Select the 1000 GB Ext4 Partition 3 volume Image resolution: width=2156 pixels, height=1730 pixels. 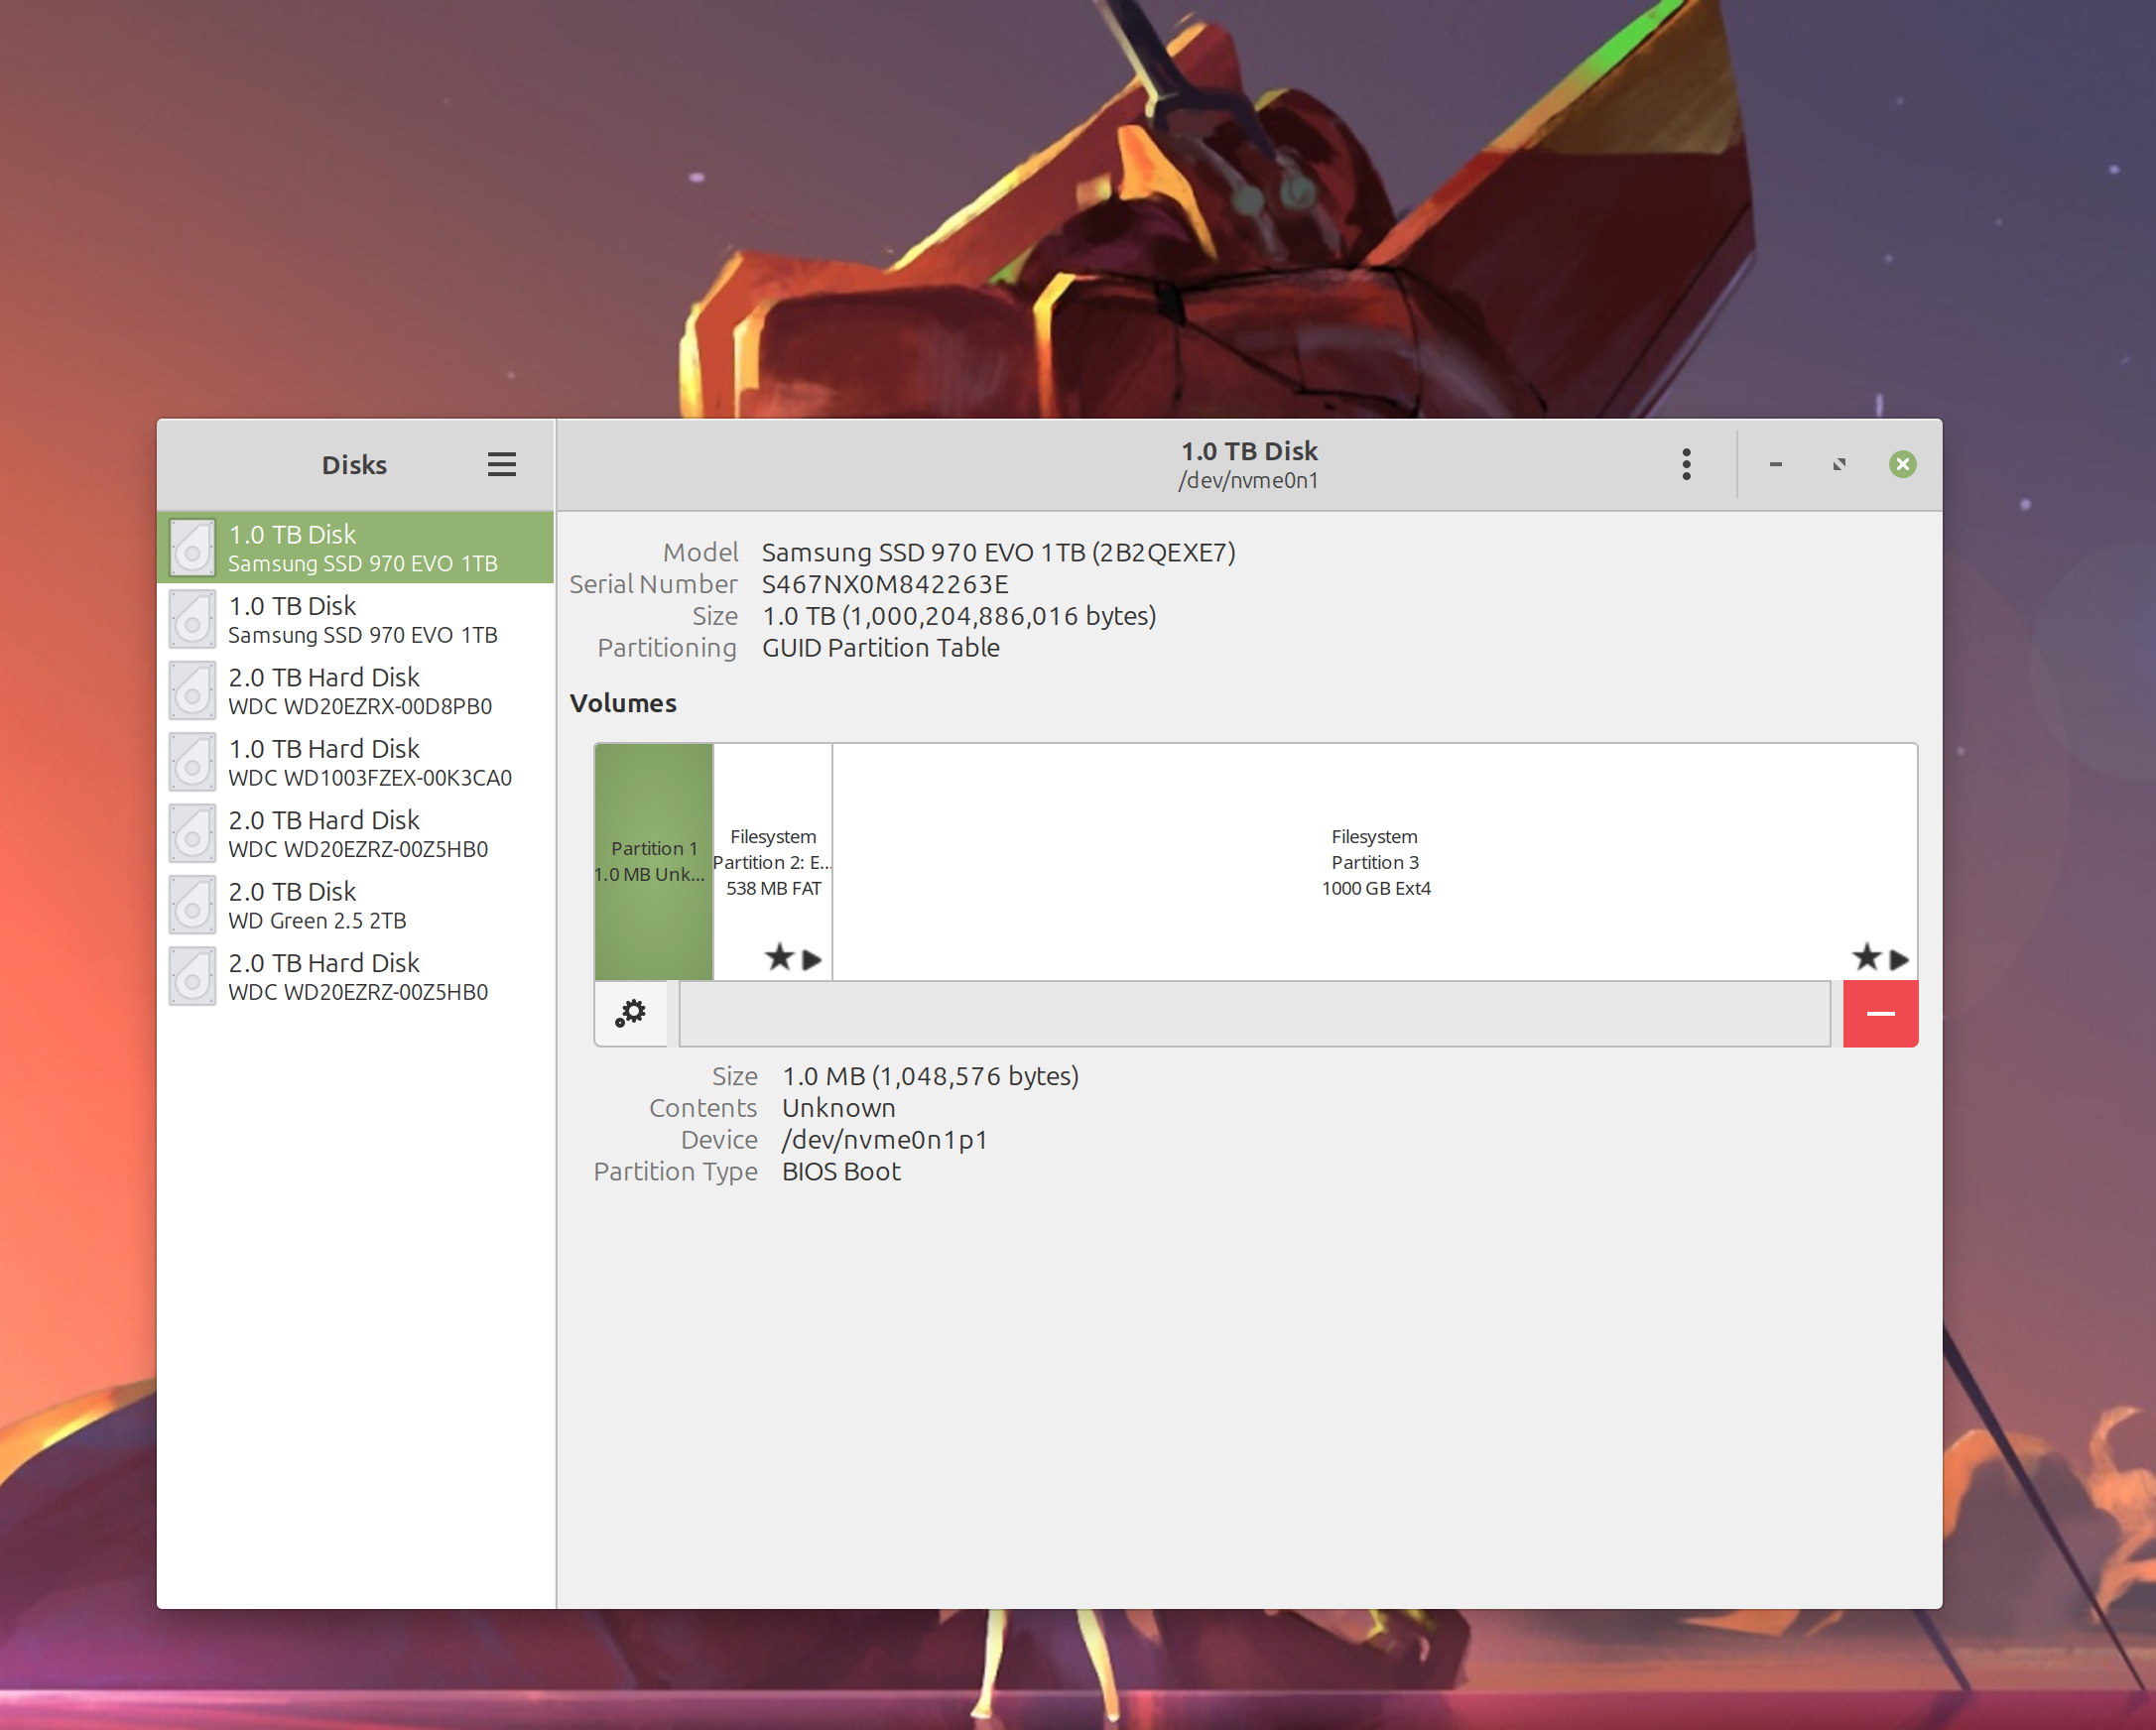[1374, 860]
